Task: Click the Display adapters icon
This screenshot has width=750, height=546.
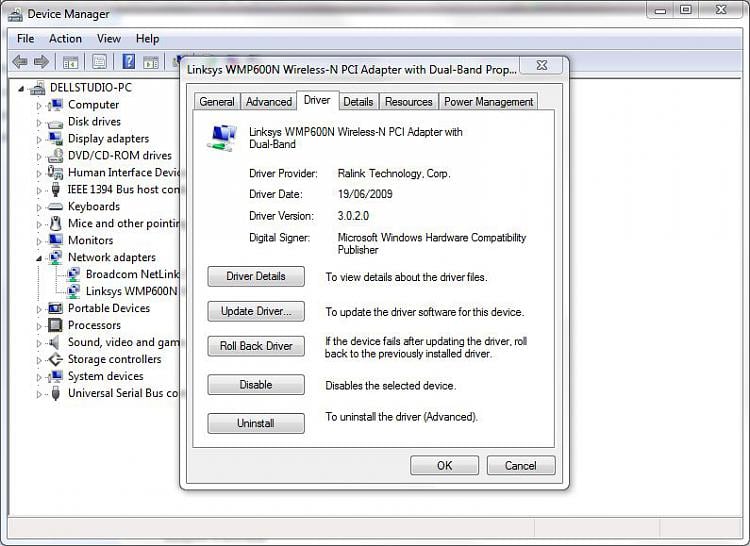Action: (55, 139)
